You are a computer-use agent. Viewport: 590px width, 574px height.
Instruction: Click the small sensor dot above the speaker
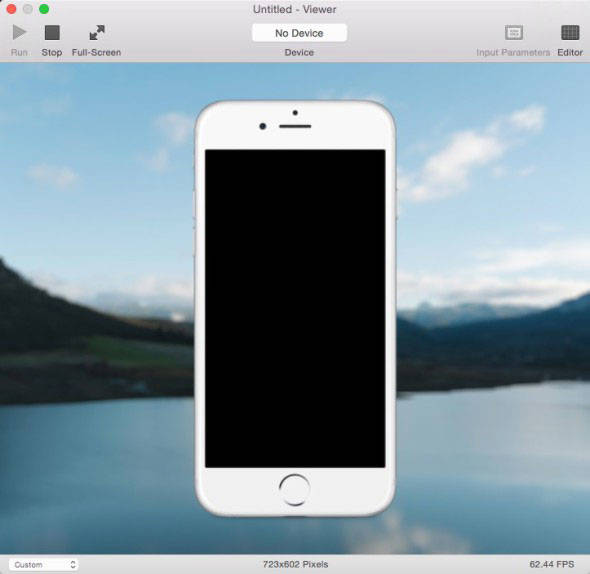tap(295, 113)
